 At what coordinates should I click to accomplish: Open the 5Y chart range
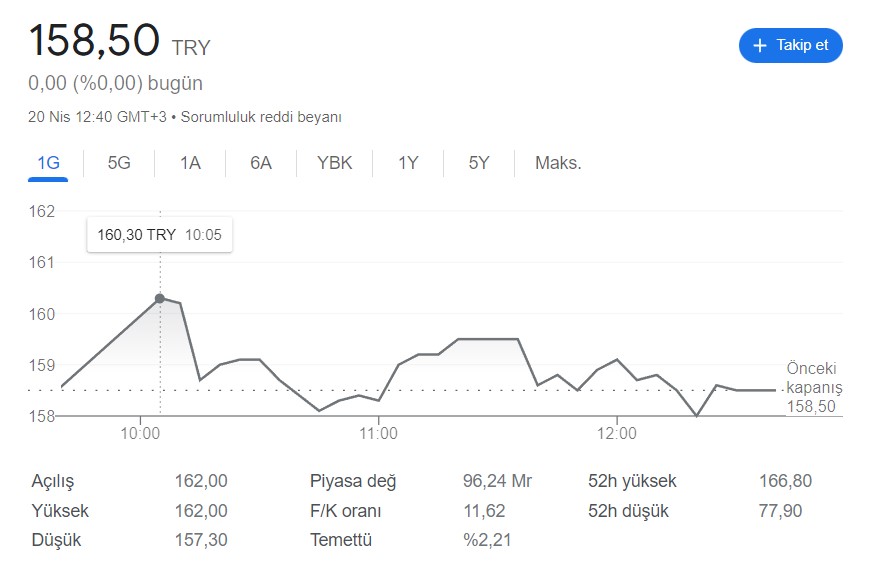click(x=479, y=163)
